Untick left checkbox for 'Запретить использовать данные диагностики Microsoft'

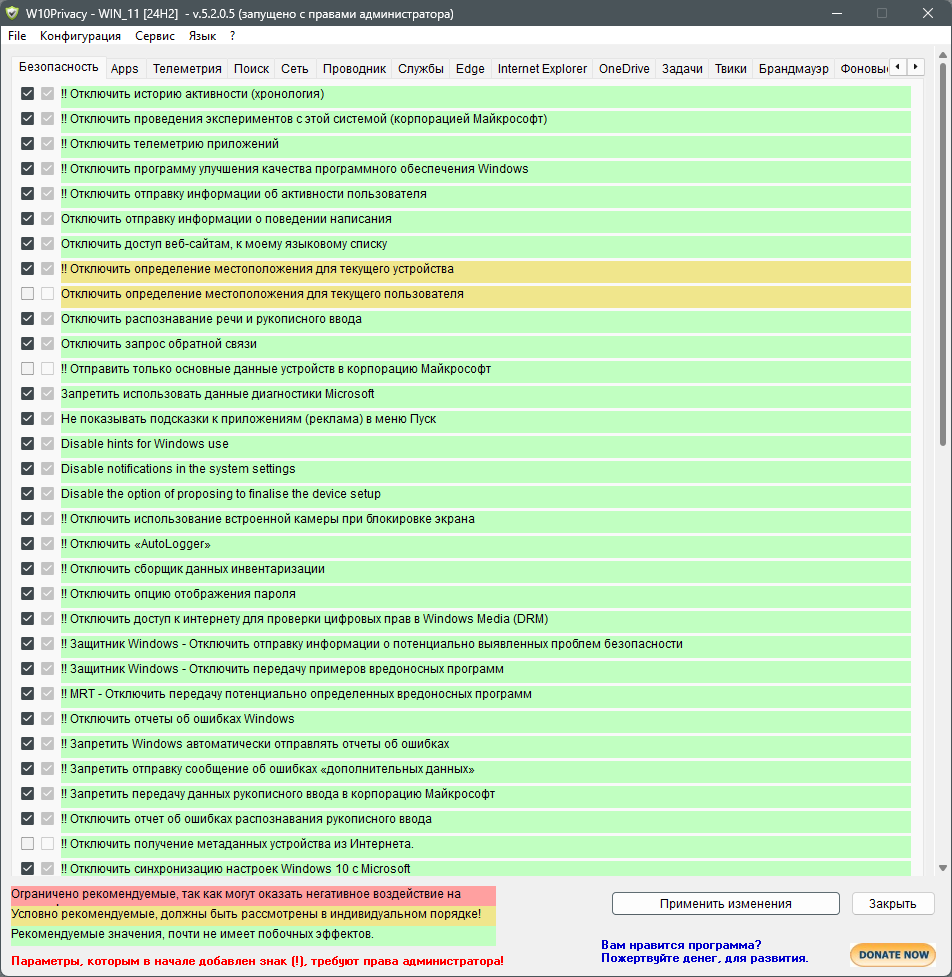click(27, 393)
